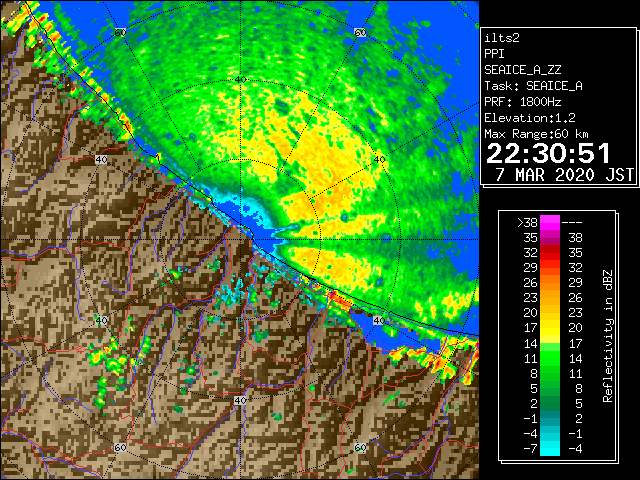Pick the magenta swatch atop the legend

[550, 223]
